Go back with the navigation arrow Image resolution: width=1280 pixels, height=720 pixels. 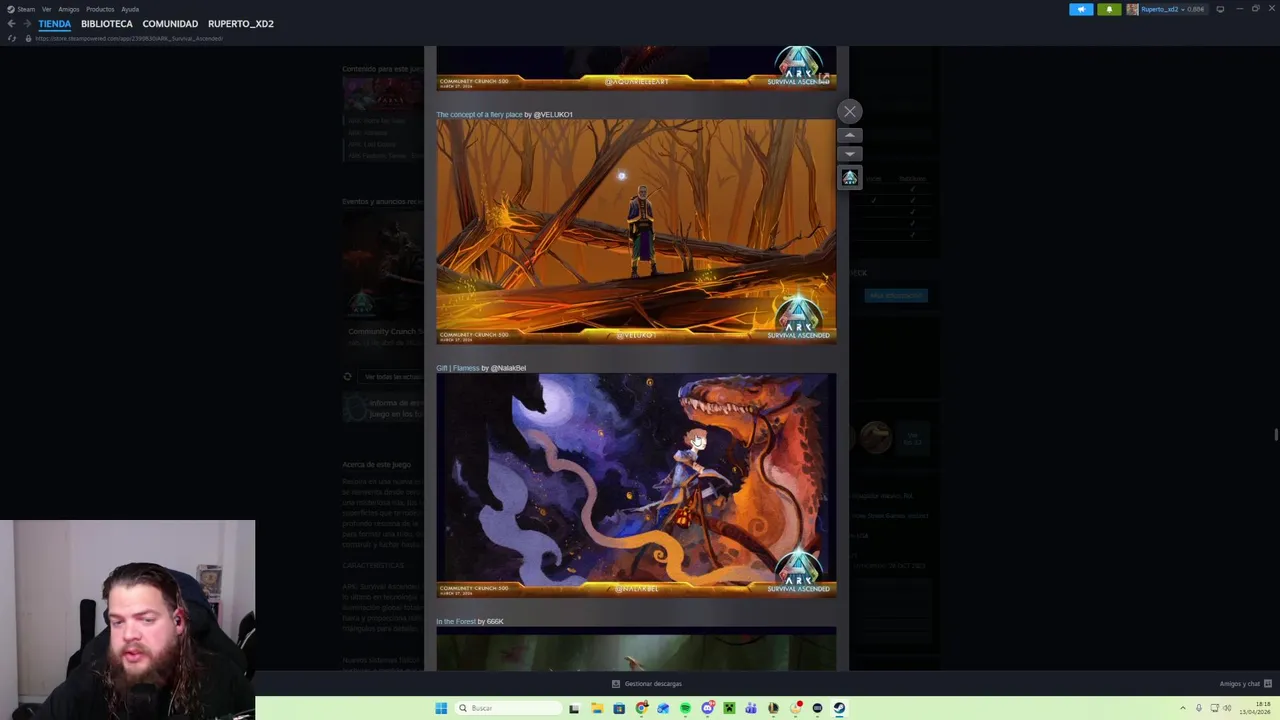(11, 24)
